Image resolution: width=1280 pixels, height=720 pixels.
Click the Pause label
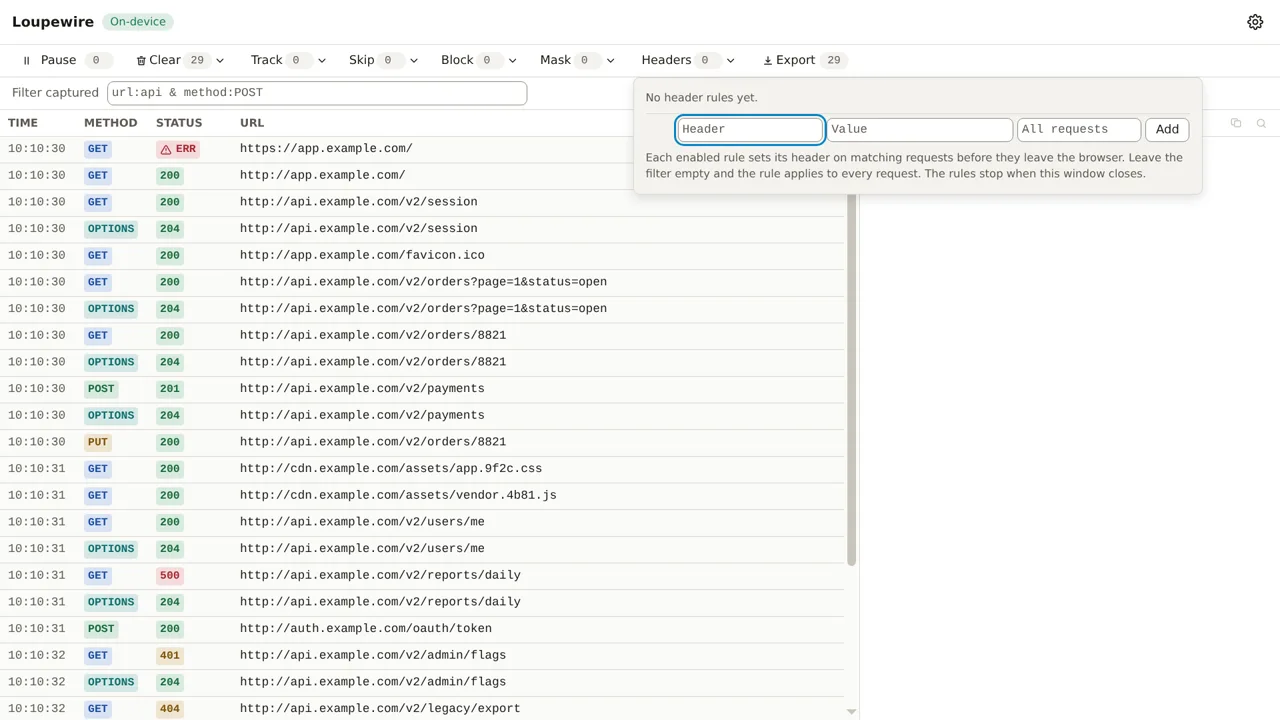[58, 60]
